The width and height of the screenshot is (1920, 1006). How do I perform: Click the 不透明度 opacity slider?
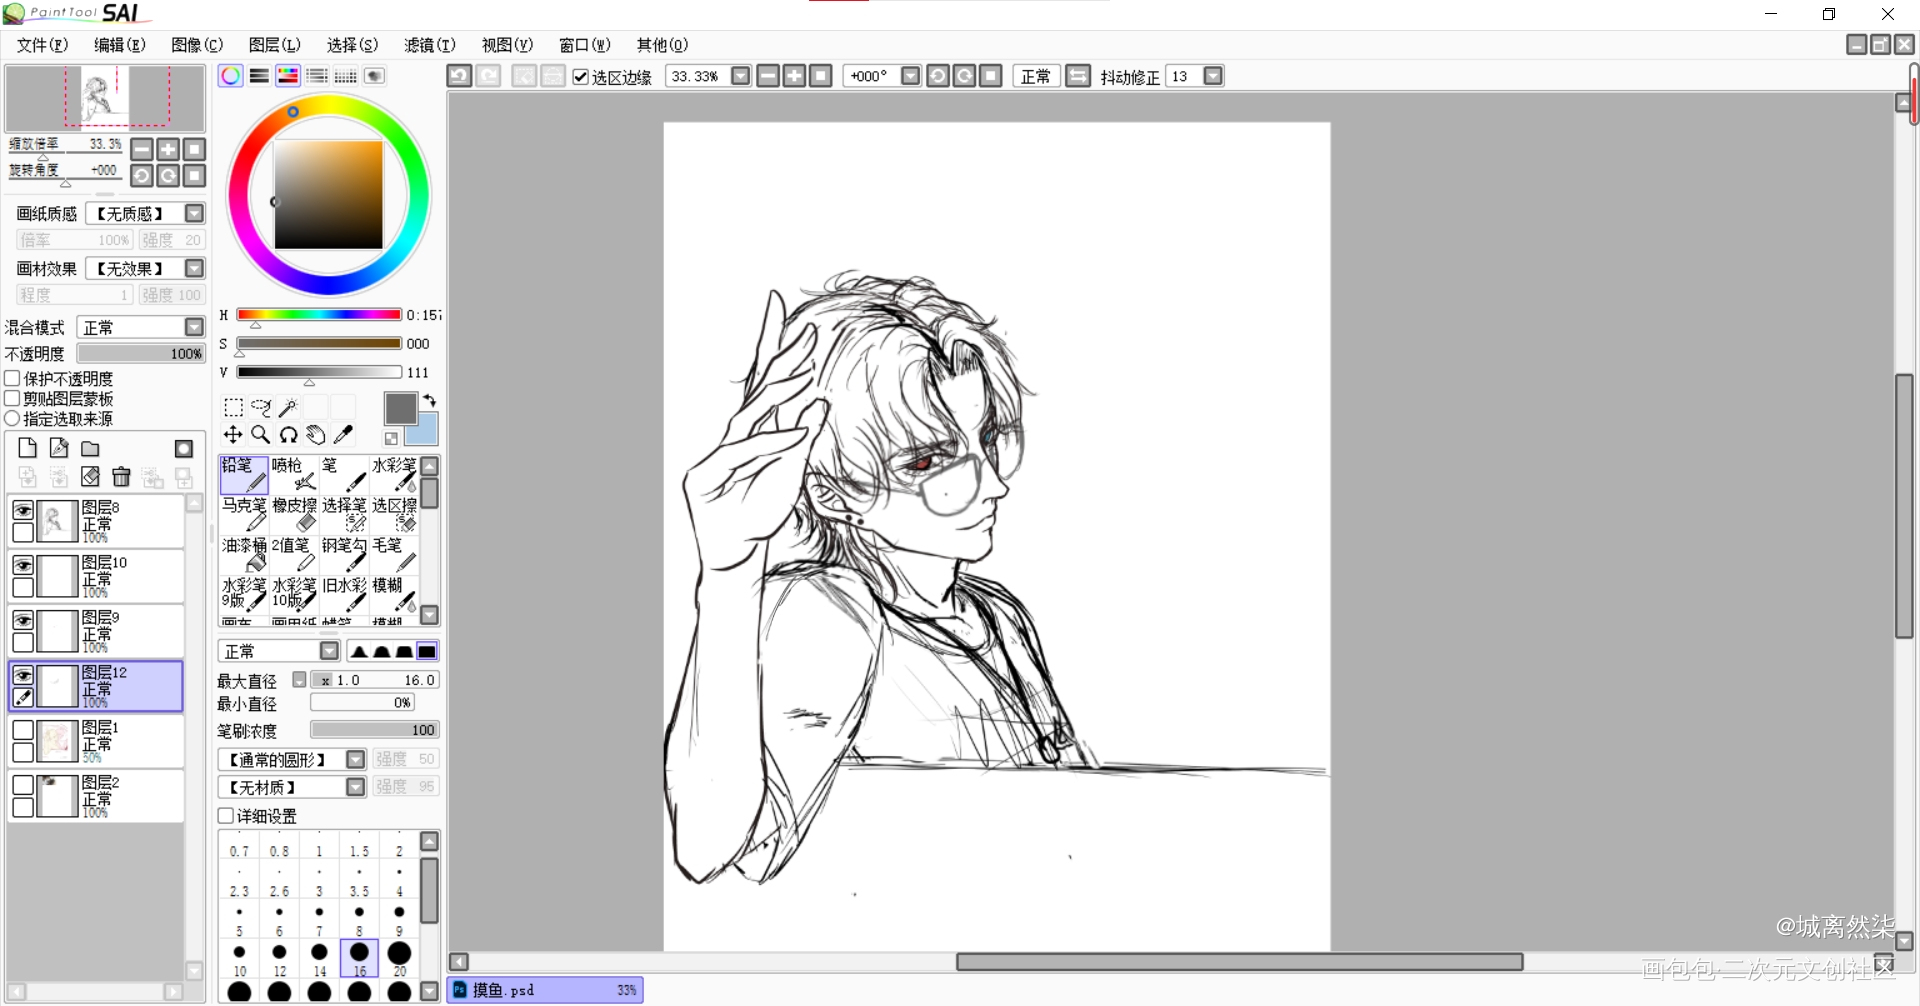pos(140,353)
